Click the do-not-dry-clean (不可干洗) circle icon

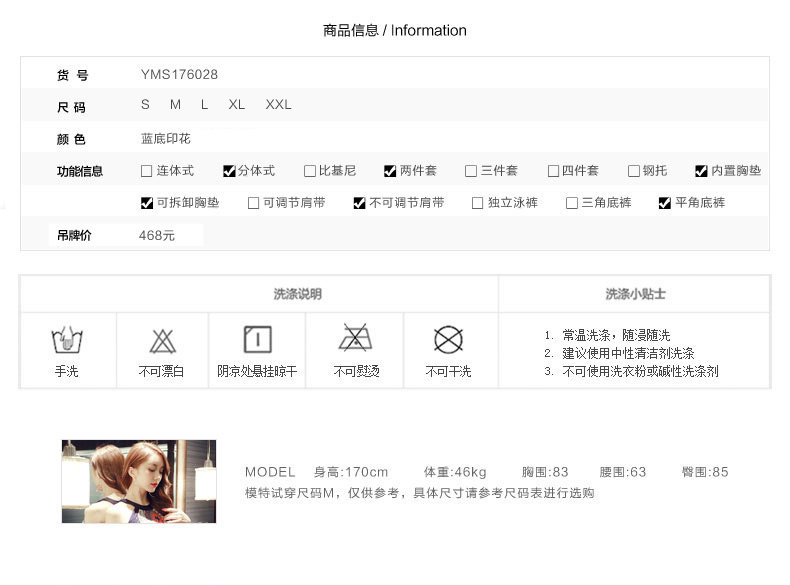coord(448,340)
